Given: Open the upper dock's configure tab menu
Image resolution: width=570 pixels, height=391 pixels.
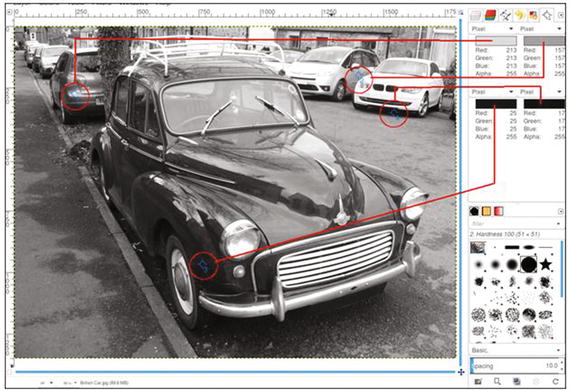Looking at the screenshot, I should [562, 15].
